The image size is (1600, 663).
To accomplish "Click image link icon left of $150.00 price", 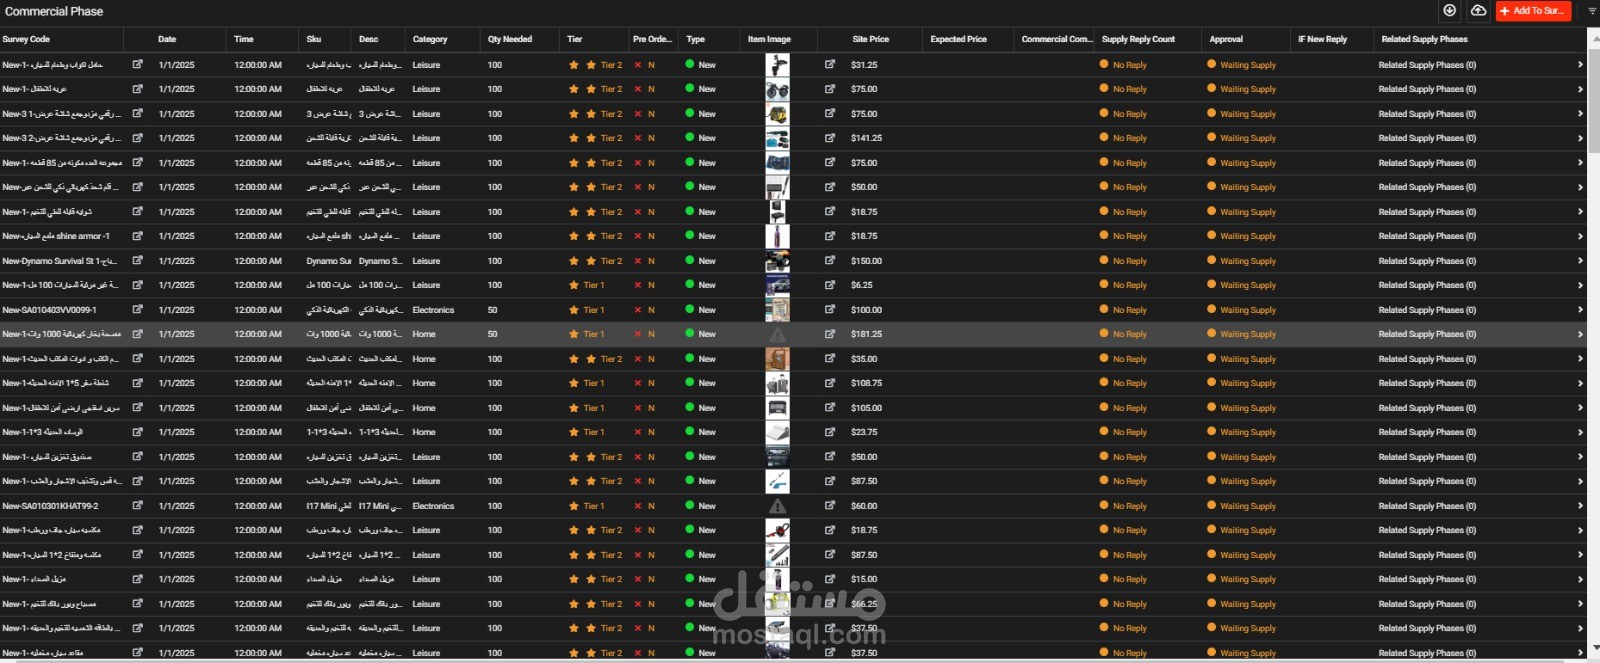I will [x=830, y=260].
